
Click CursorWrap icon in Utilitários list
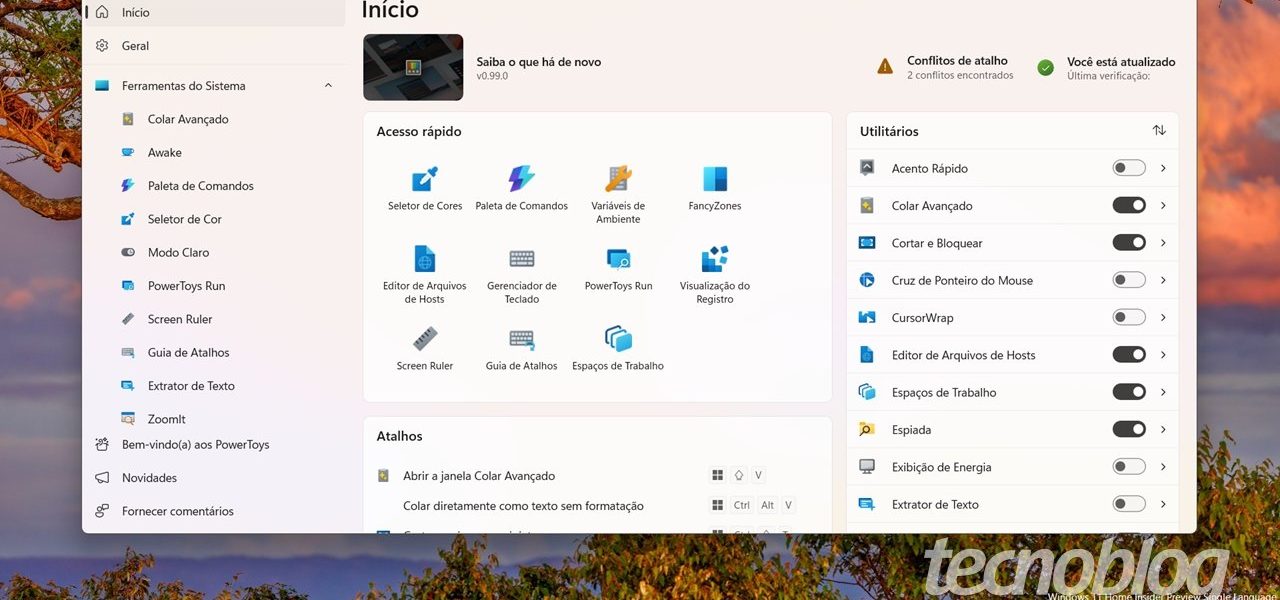[x=867, y=317]
